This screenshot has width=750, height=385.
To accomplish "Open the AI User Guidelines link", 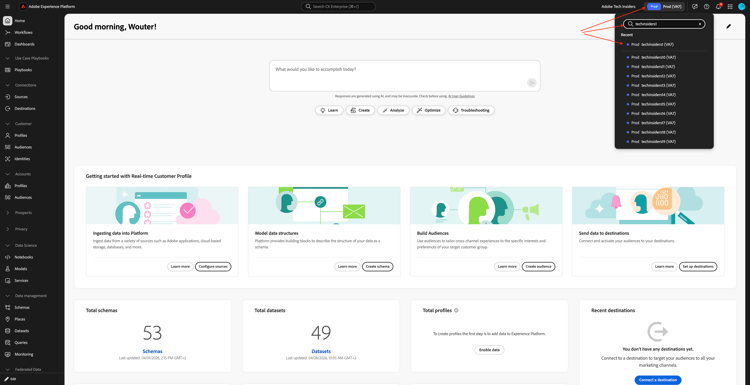I will (x=461, y=96).
